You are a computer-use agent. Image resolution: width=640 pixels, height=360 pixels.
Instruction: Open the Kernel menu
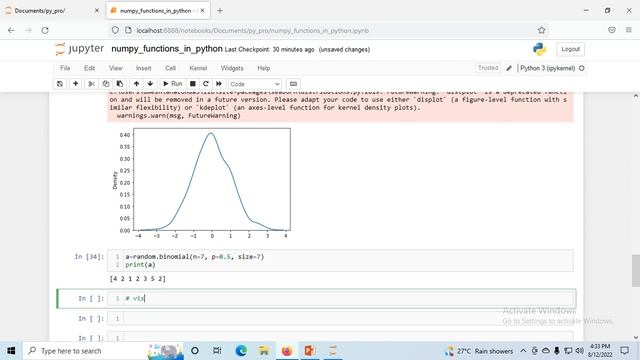(x=198, y=68)
